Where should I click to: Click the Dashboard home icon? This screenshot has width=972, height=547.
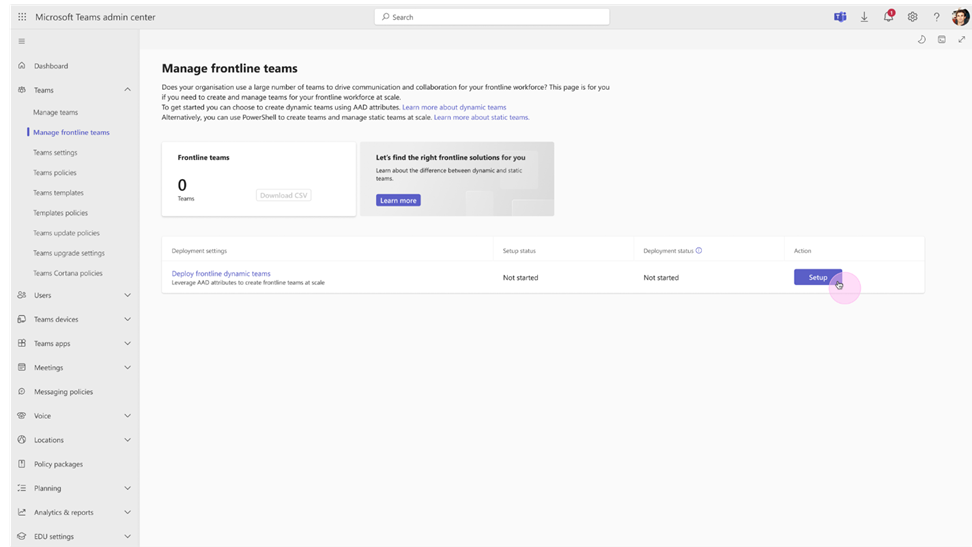click(x=22, y=65)
